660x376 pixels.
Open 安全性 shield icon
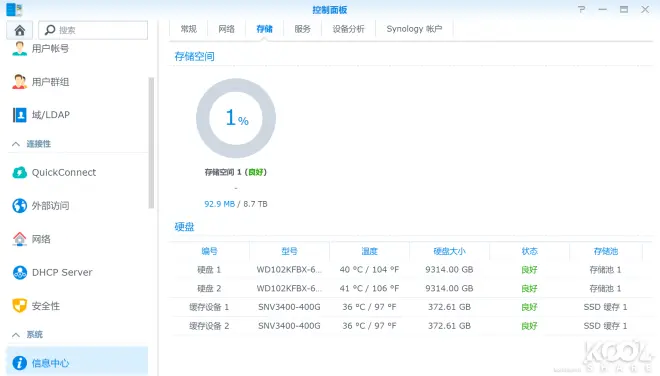(19, 306)
